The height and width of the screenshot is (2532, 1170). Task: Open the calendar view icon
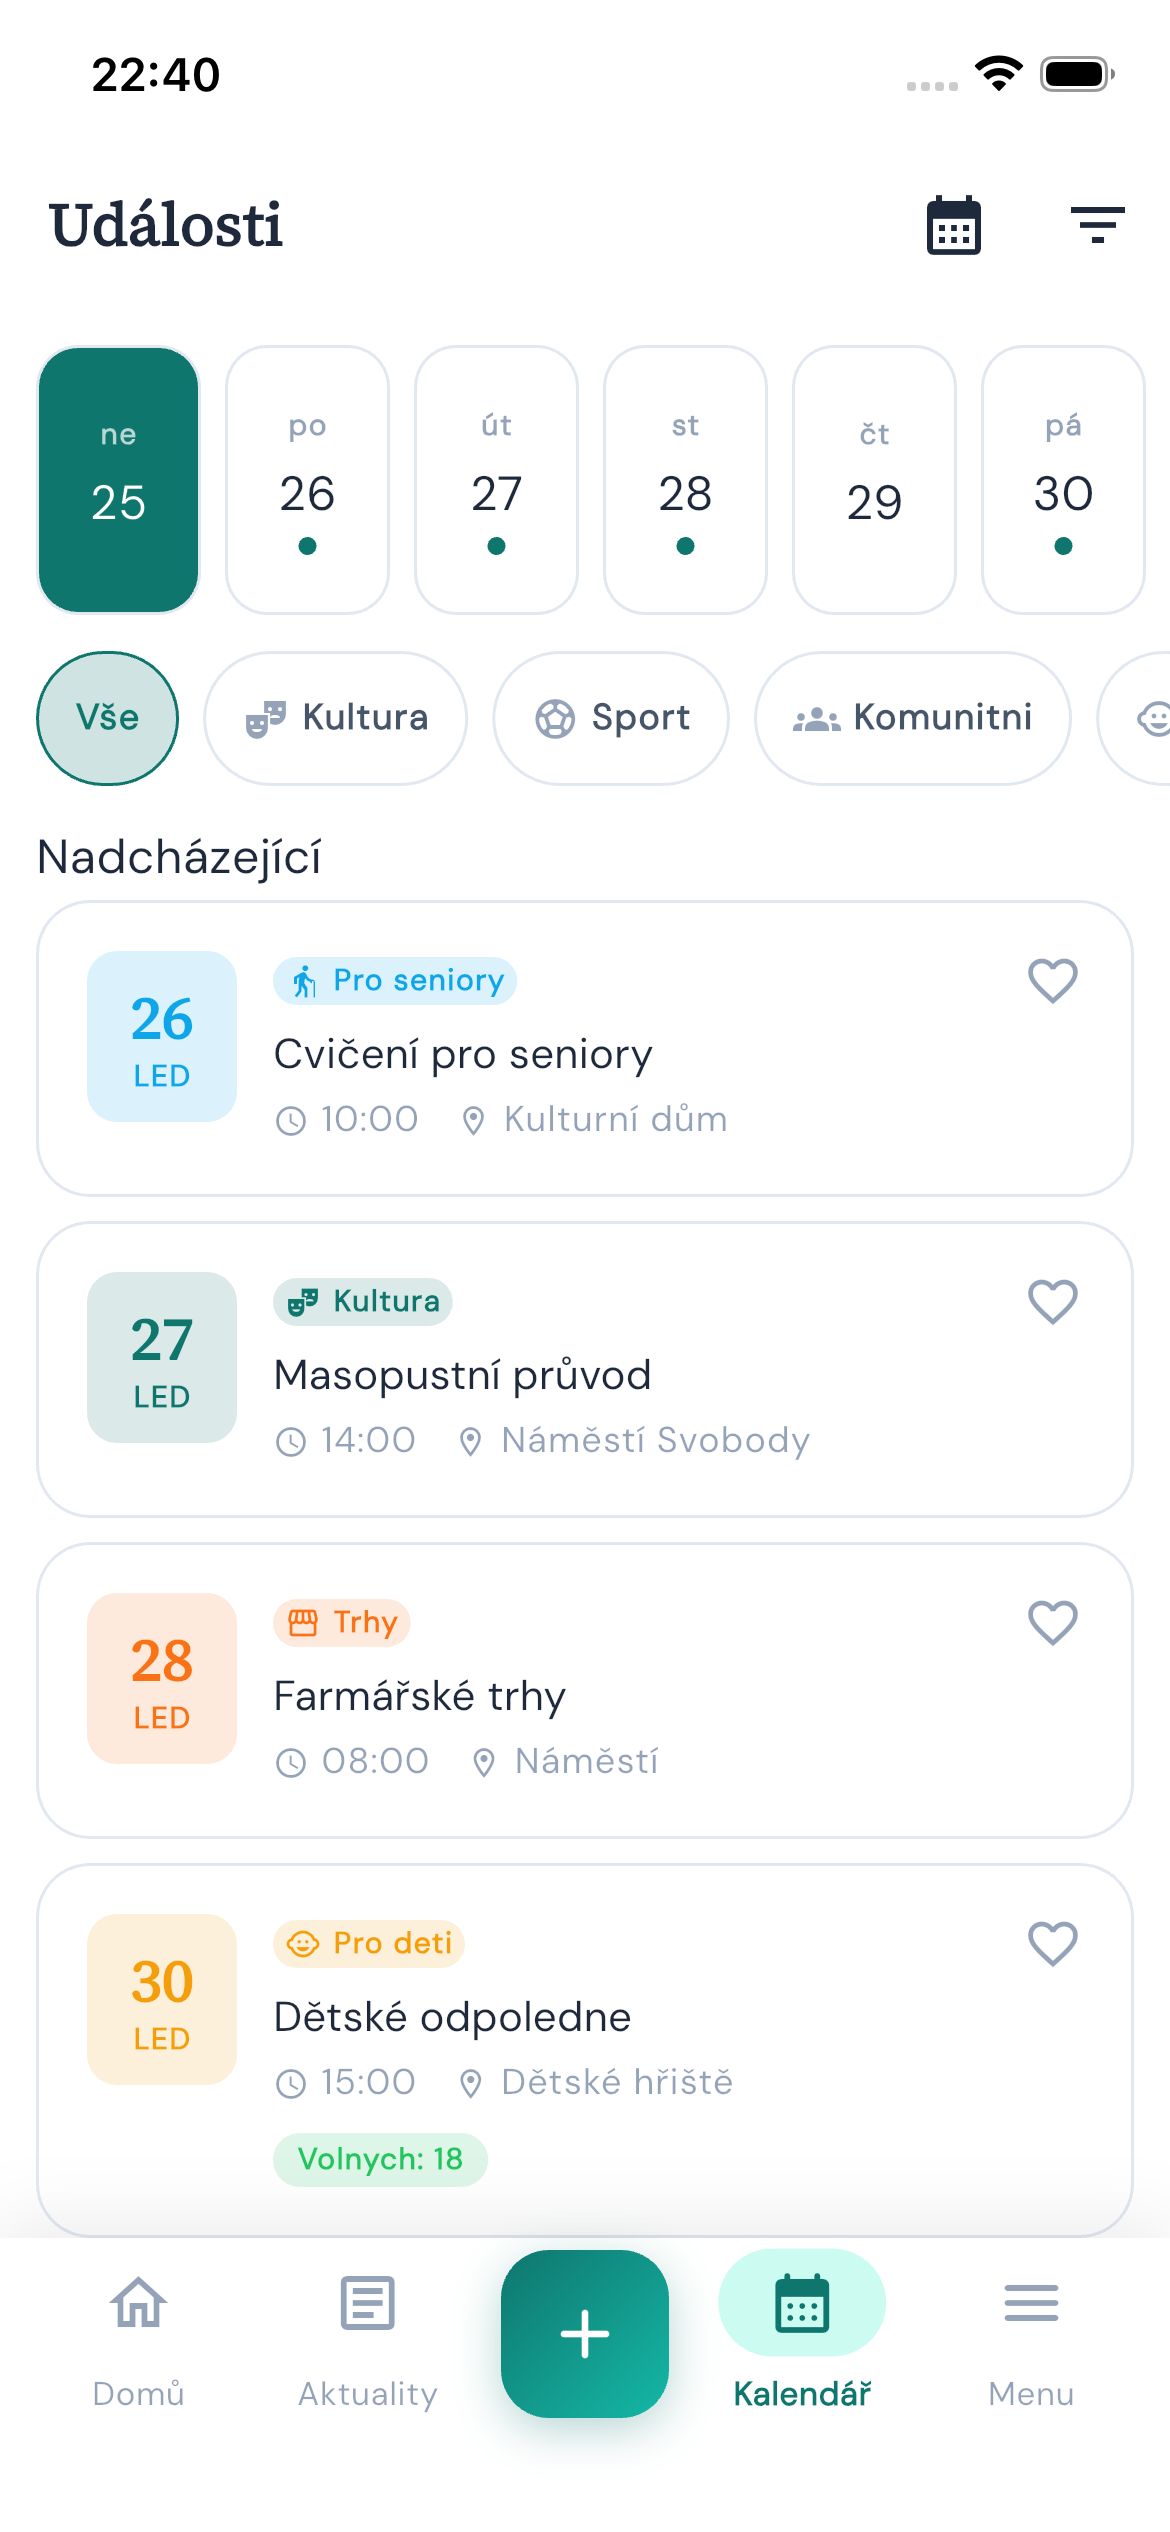951,226
